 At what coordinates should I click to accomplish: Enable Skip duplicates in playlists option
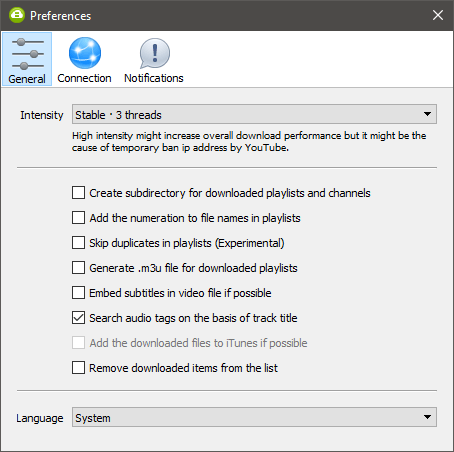(79, 243)
